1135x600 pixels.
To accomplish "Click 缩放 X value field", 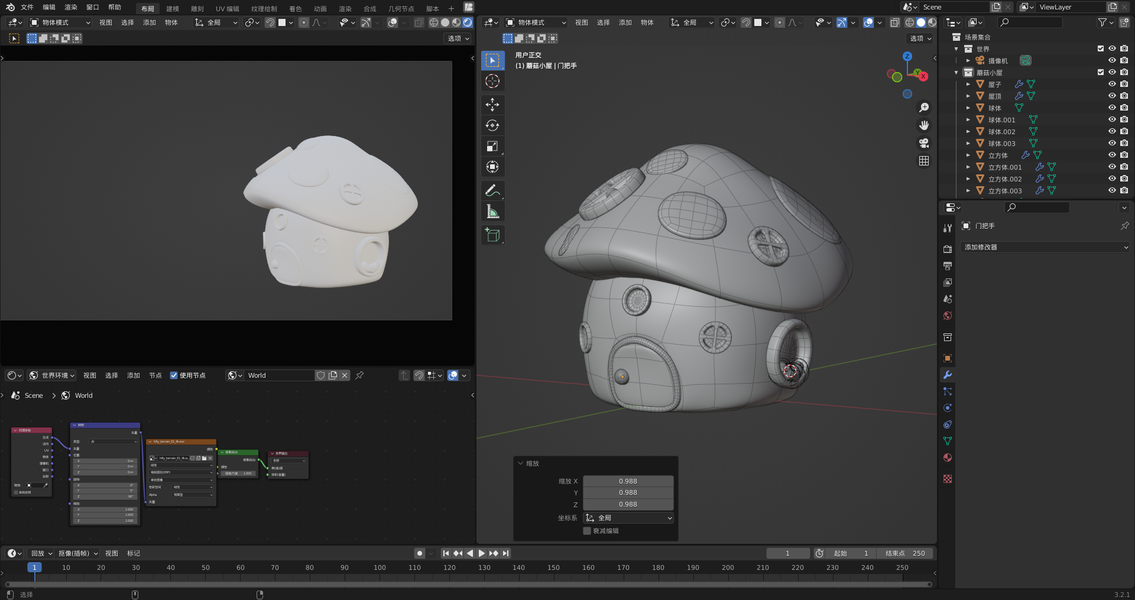I will point(628,481).
